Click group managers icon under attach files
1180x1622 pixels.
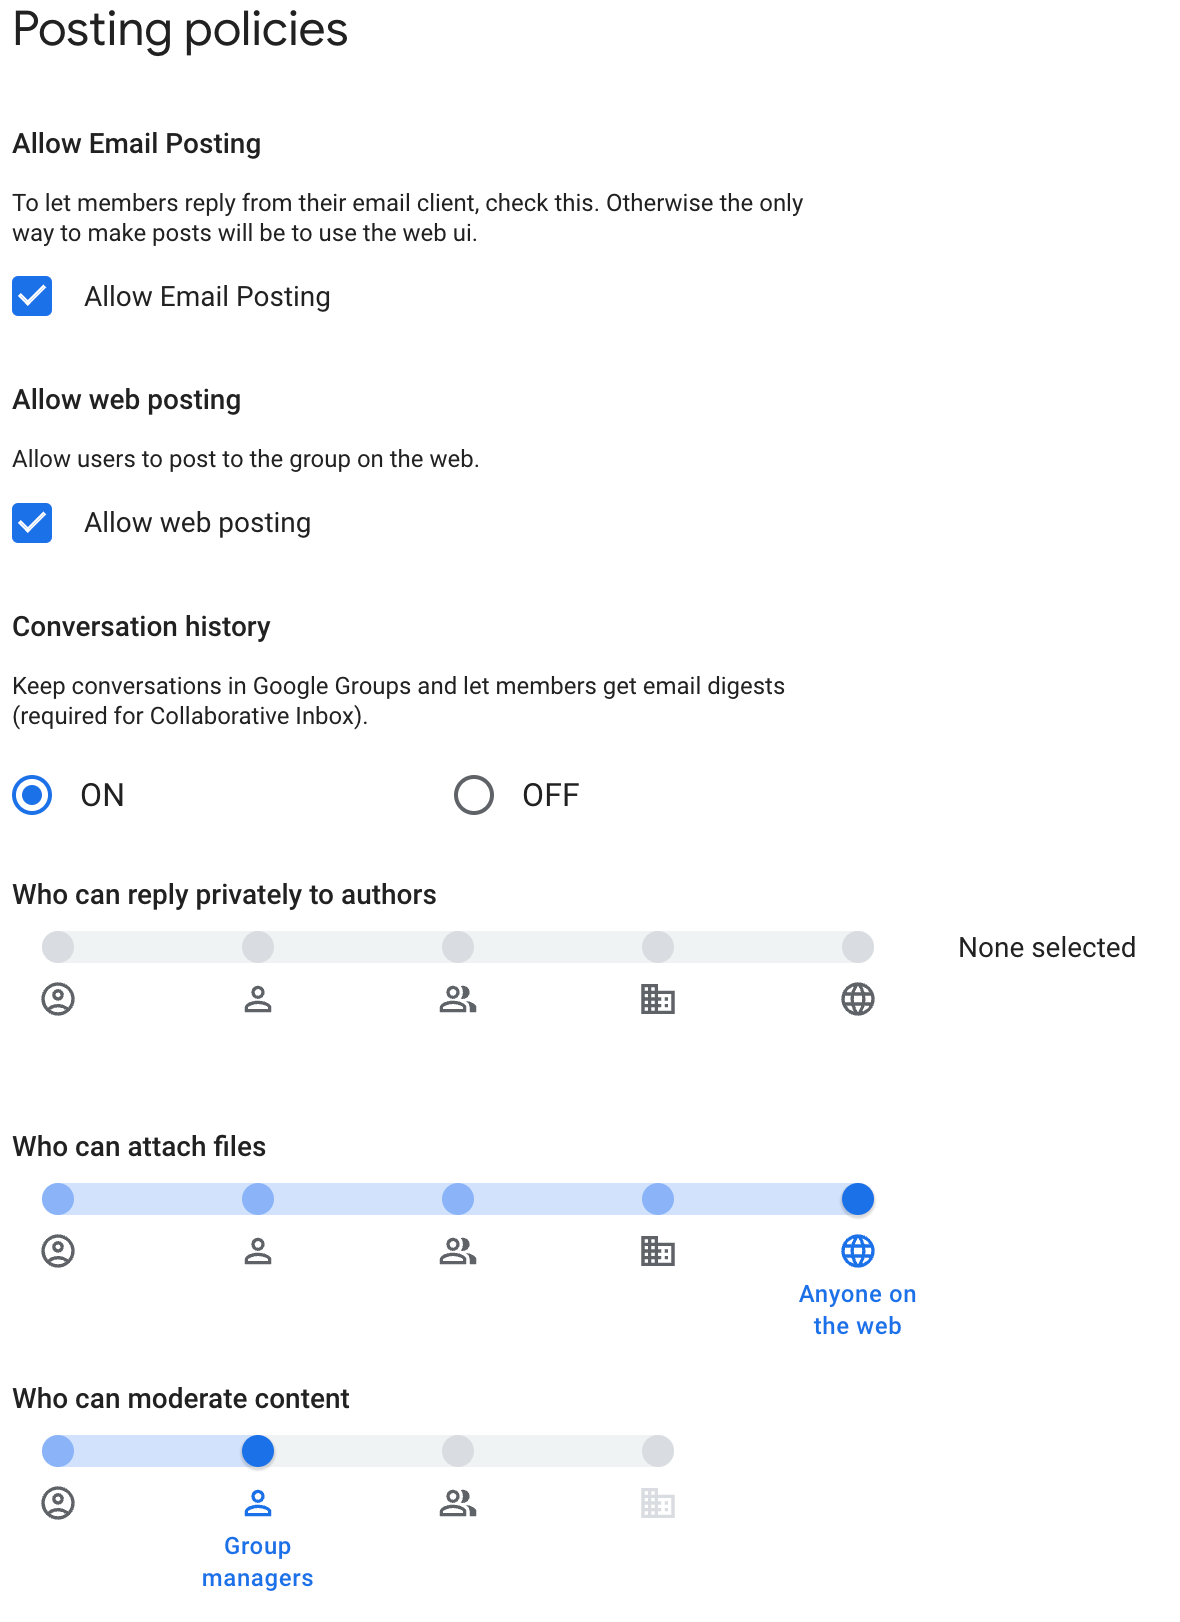[258, 1251]
